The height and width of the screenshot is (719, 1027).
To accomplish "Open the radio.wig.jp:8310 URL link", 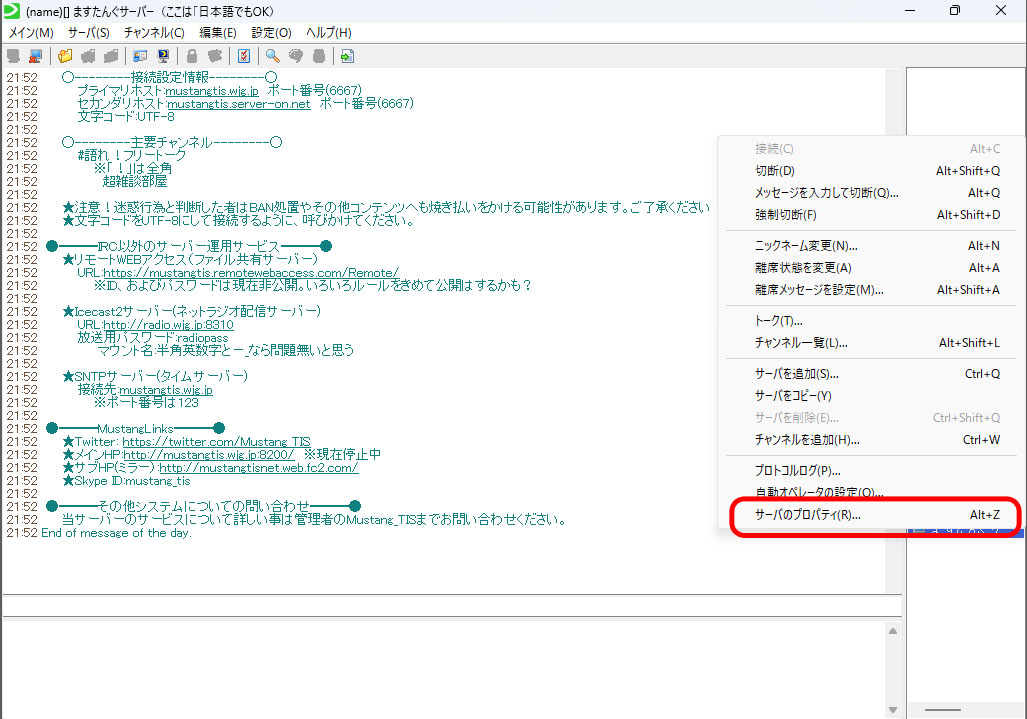I will [168, 325].
